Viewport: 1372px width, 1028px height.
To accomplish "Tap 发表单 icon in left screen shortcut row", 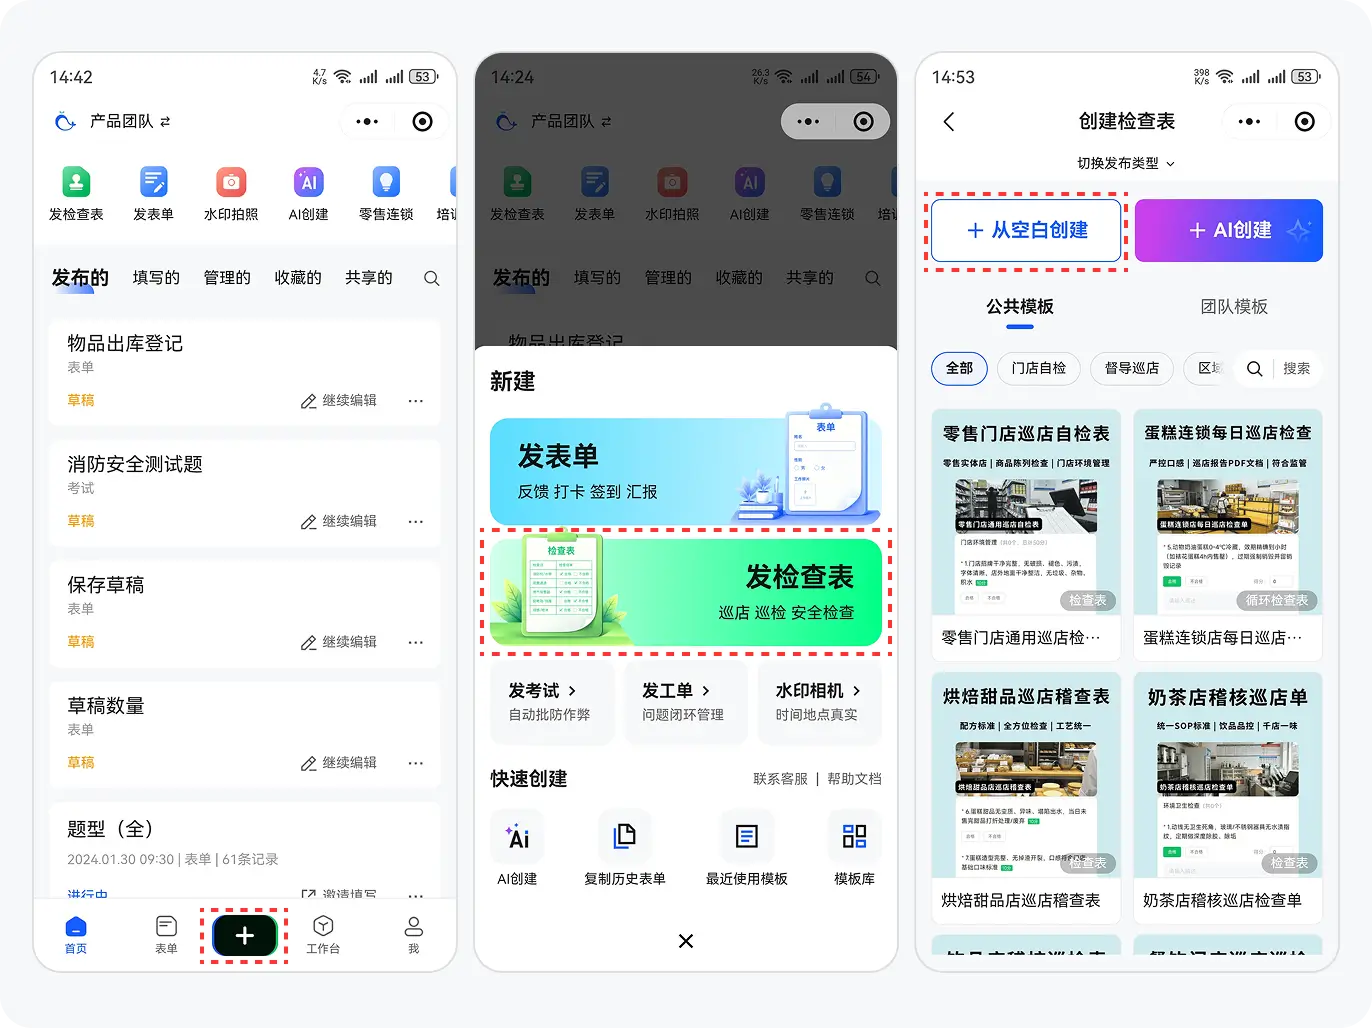I will click(154, 182).
